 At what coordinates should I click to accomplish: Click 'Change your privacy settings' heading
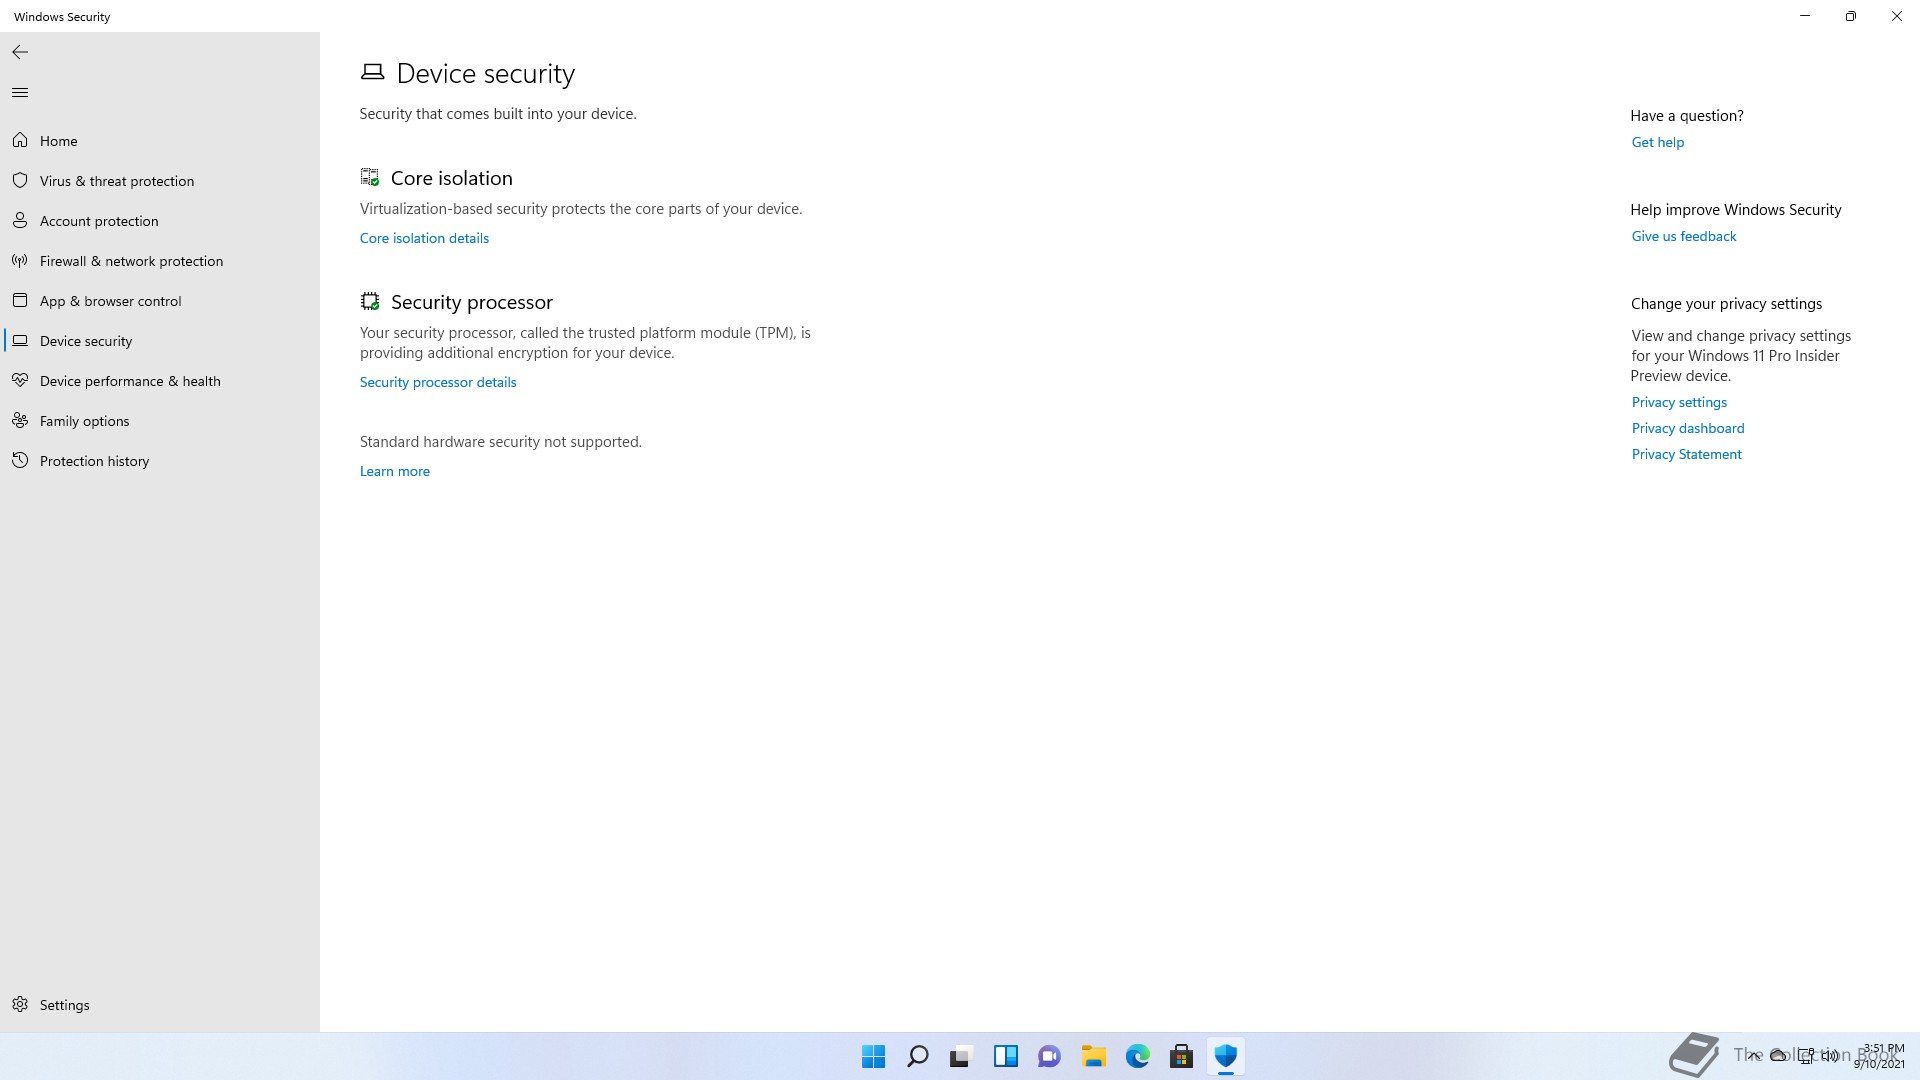pos(1727,304)
